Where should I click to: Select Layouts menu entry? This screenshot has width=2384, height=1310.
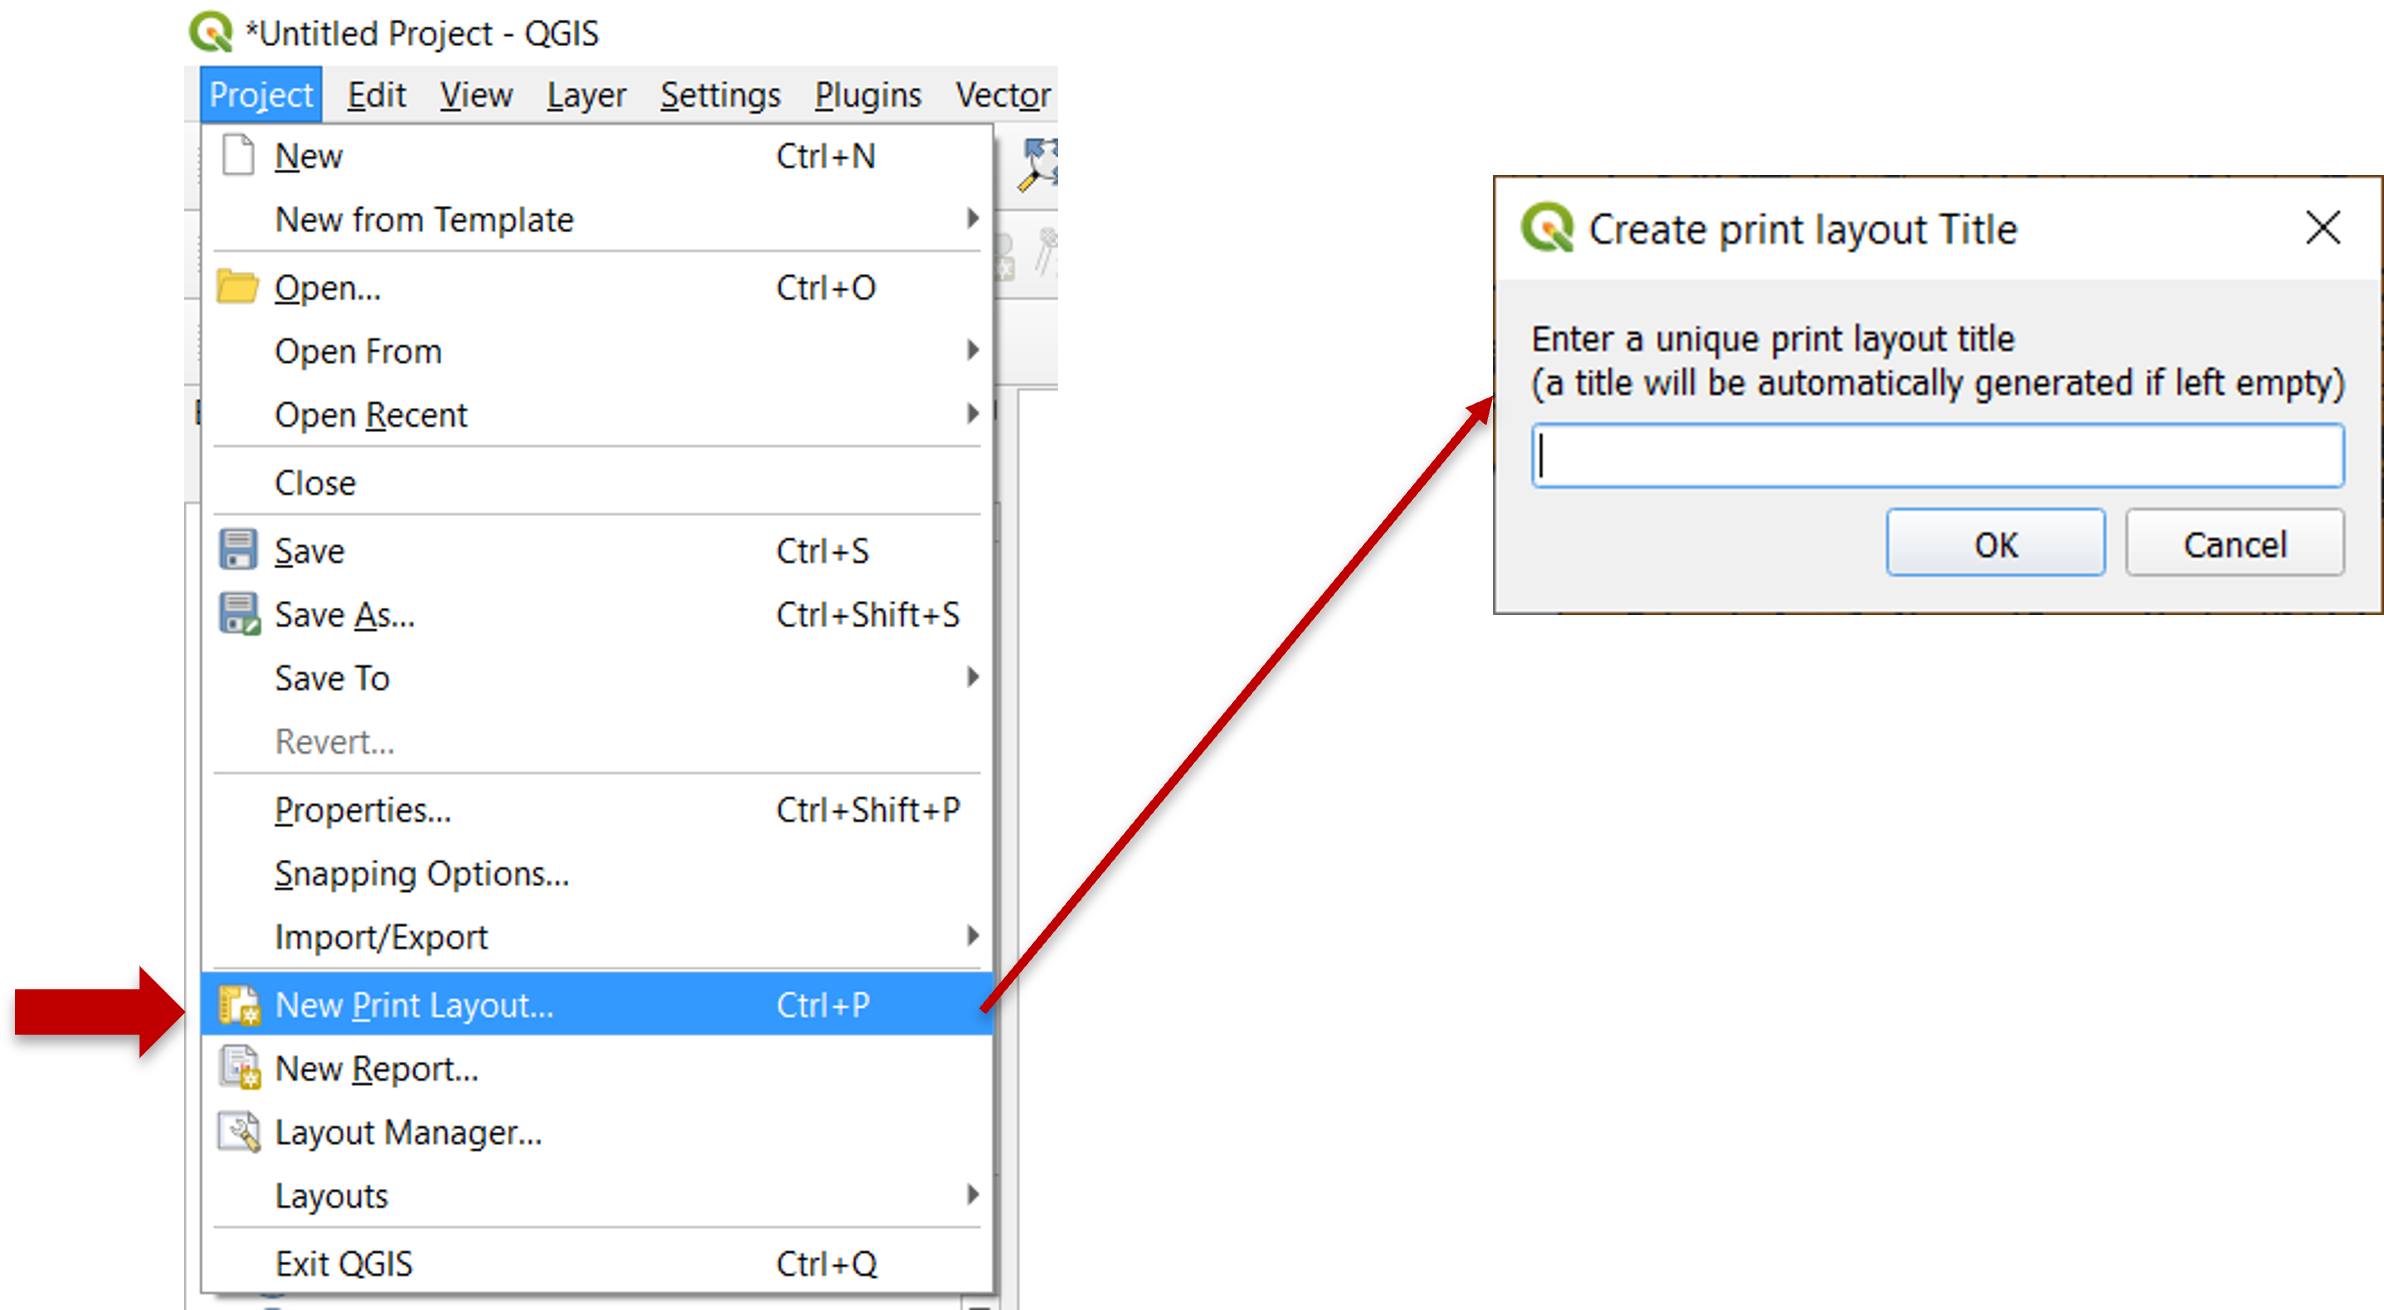pos(597,1196)
